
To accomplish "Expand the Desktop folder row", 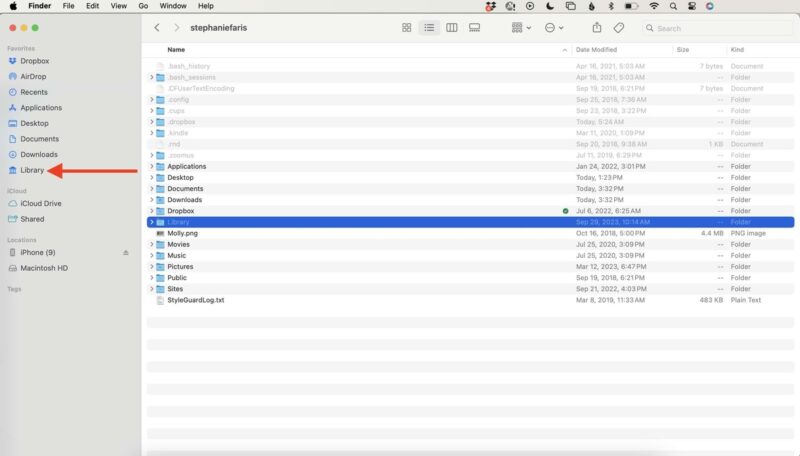I will point(152,178).
